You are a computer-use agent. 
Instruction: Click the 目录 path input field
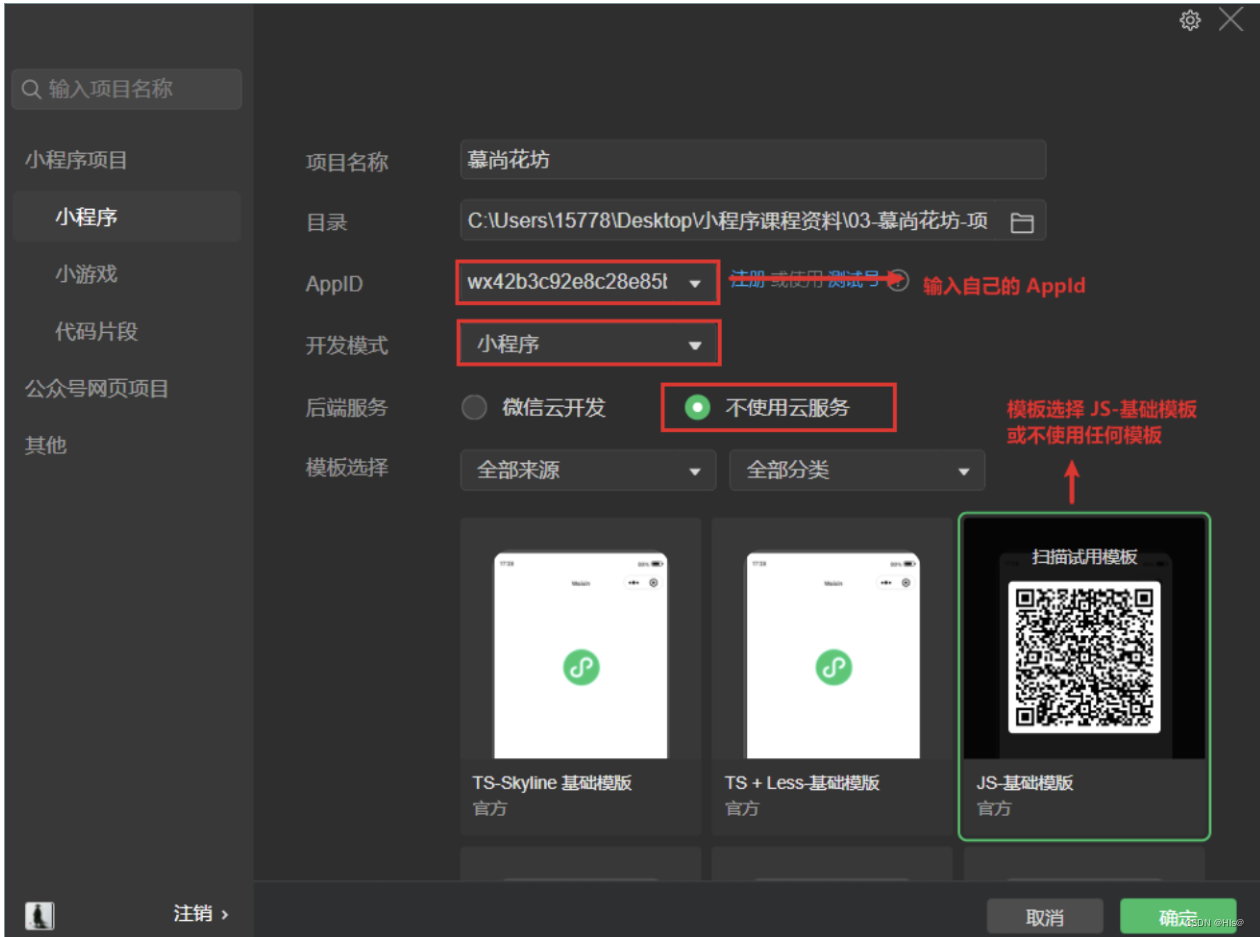point(753,221)
